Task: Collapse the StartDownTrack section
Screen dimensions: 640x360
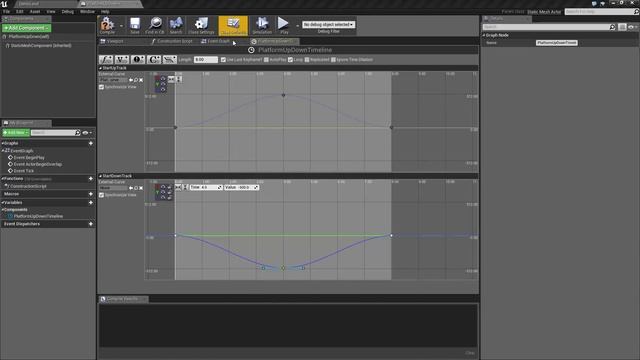Action: pyautogui.click(x=100, y=176)
